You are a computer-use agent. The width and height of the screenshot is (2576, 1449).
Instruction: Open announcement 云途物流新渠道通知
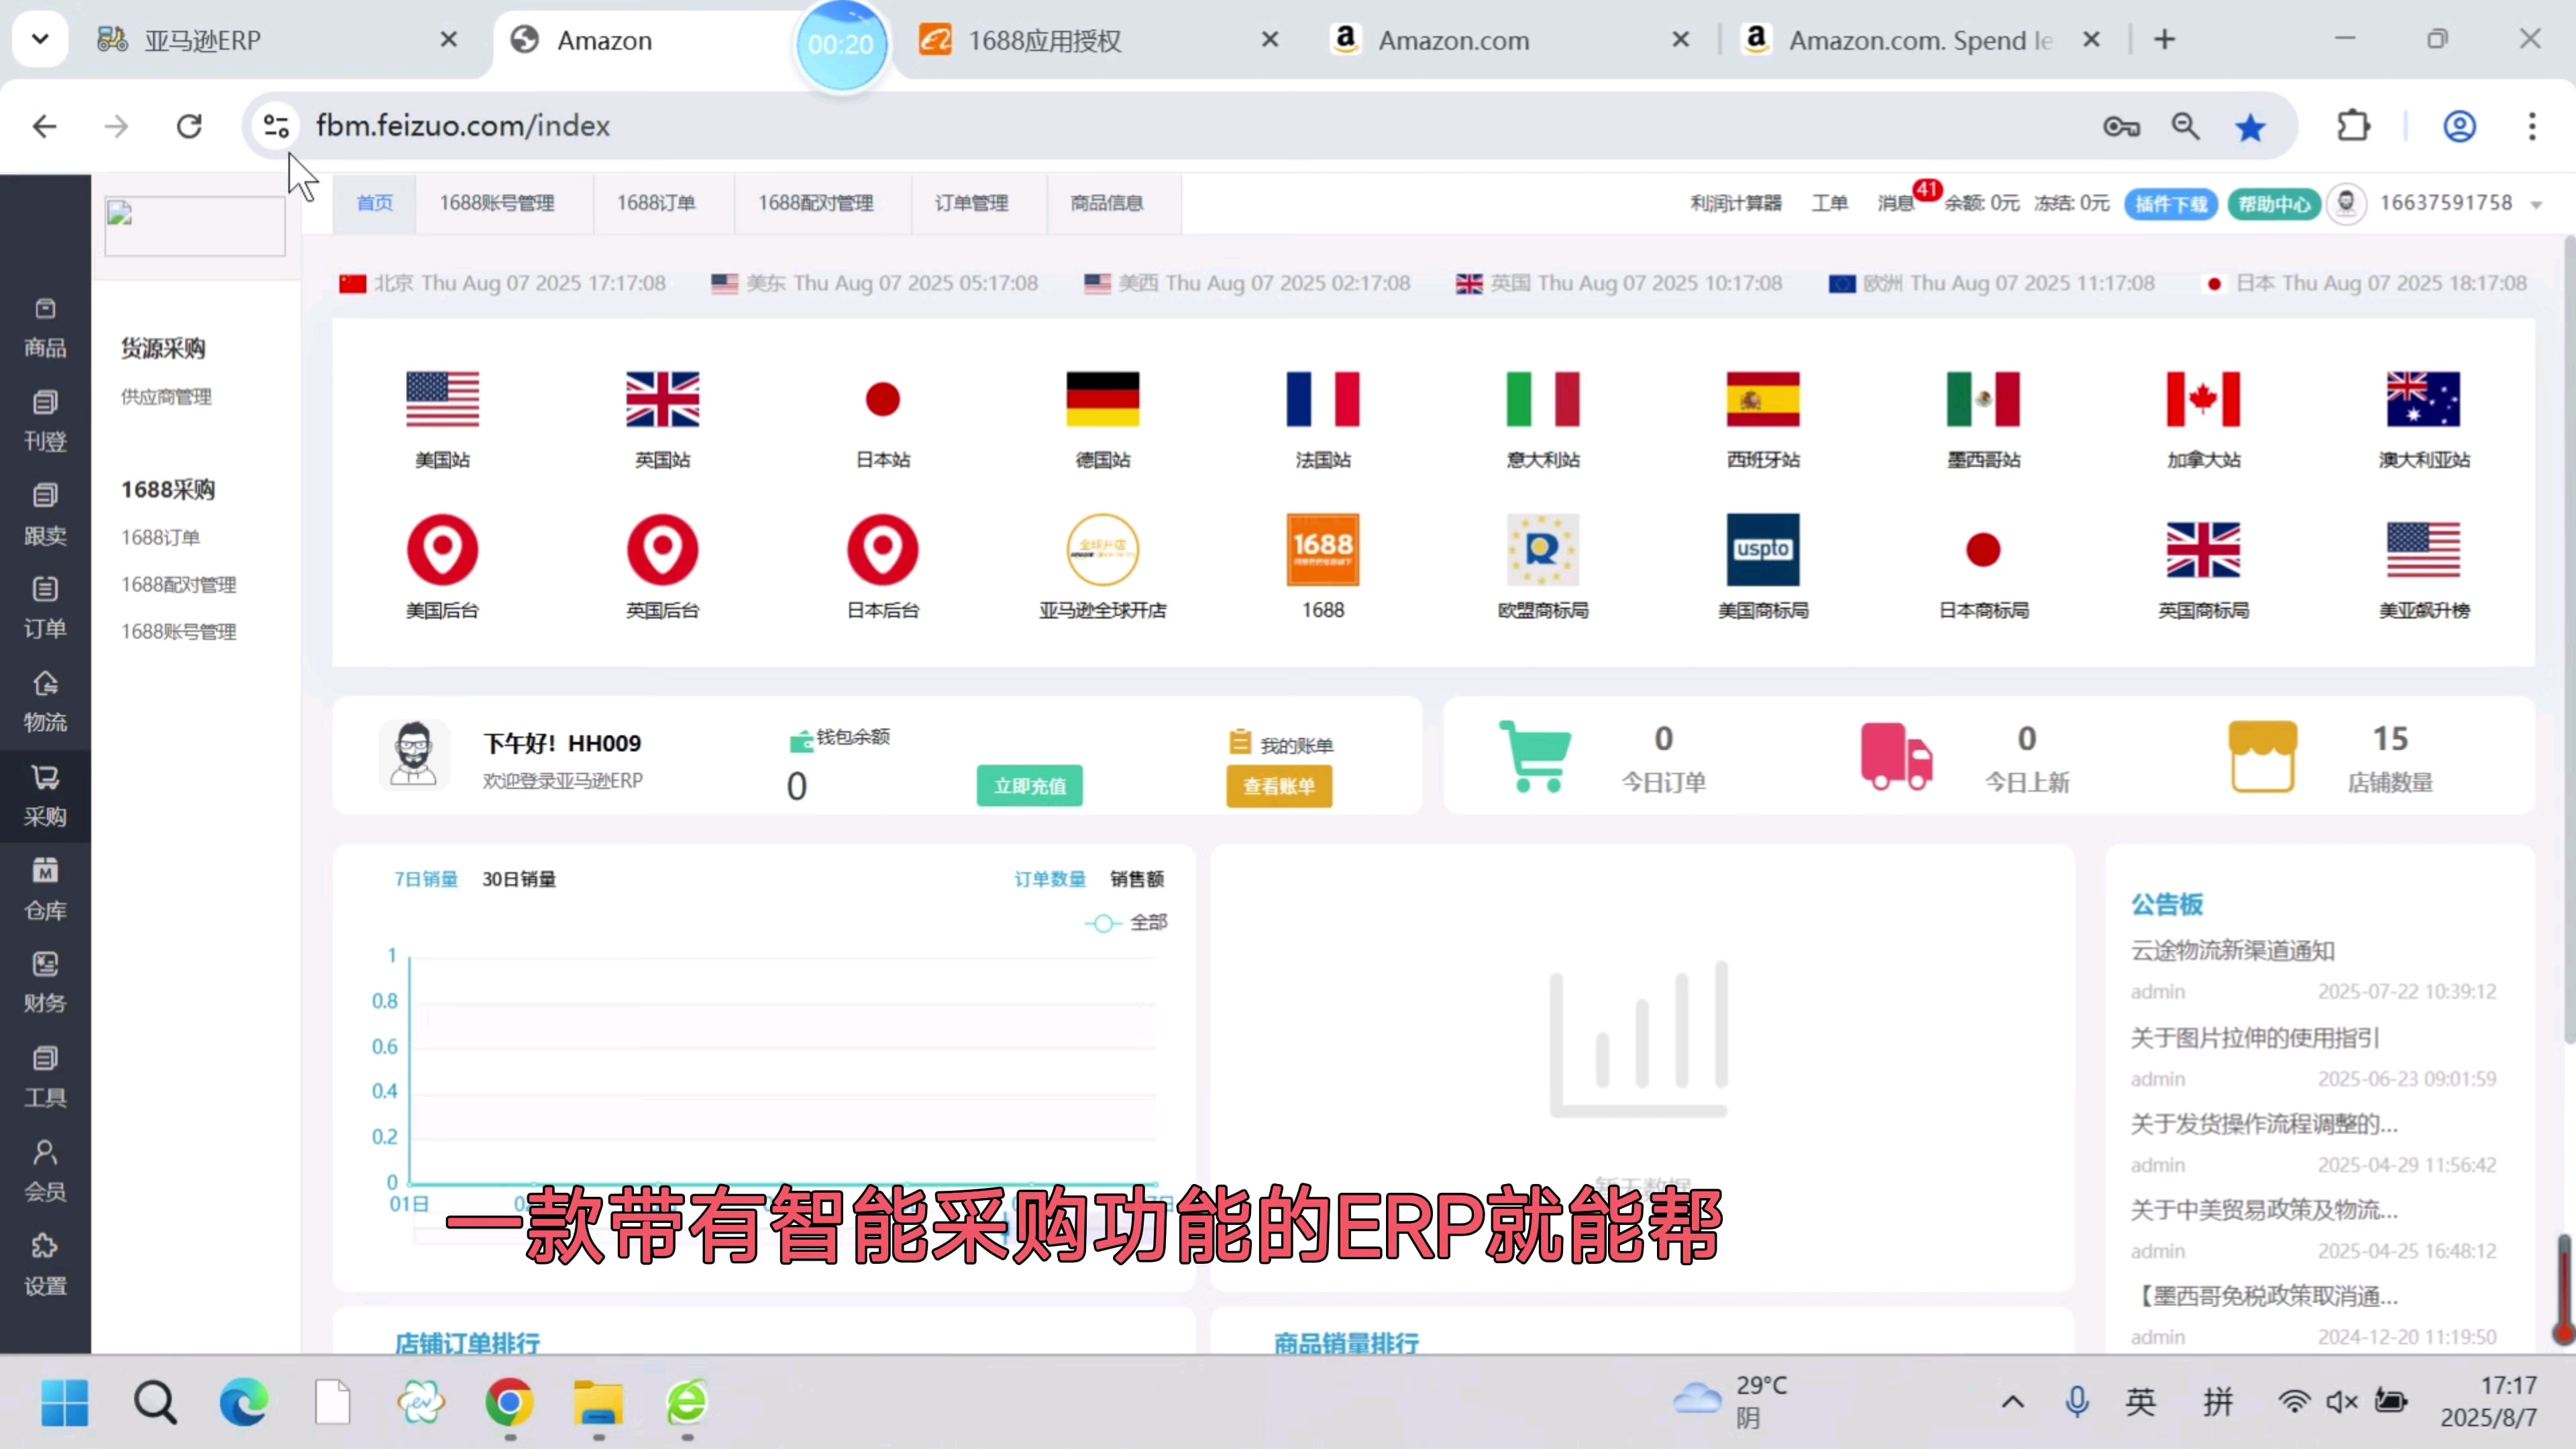(2233, 951)
